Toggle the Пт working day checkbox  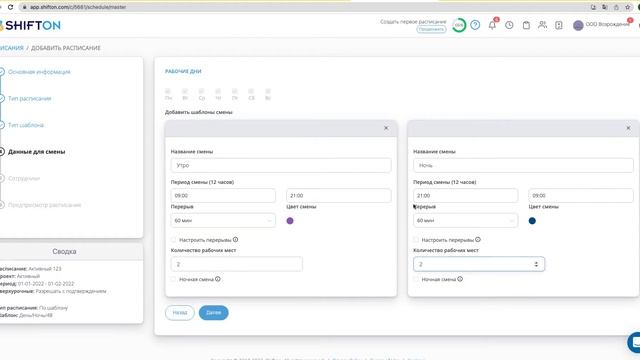click(x=235, y=91)
